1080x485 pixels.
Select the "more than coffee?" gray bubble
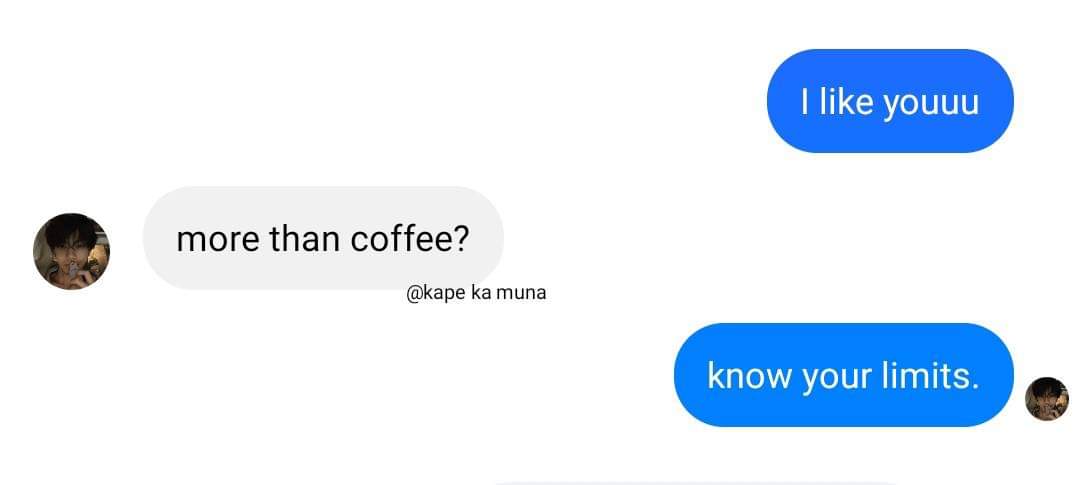[323, 238]
